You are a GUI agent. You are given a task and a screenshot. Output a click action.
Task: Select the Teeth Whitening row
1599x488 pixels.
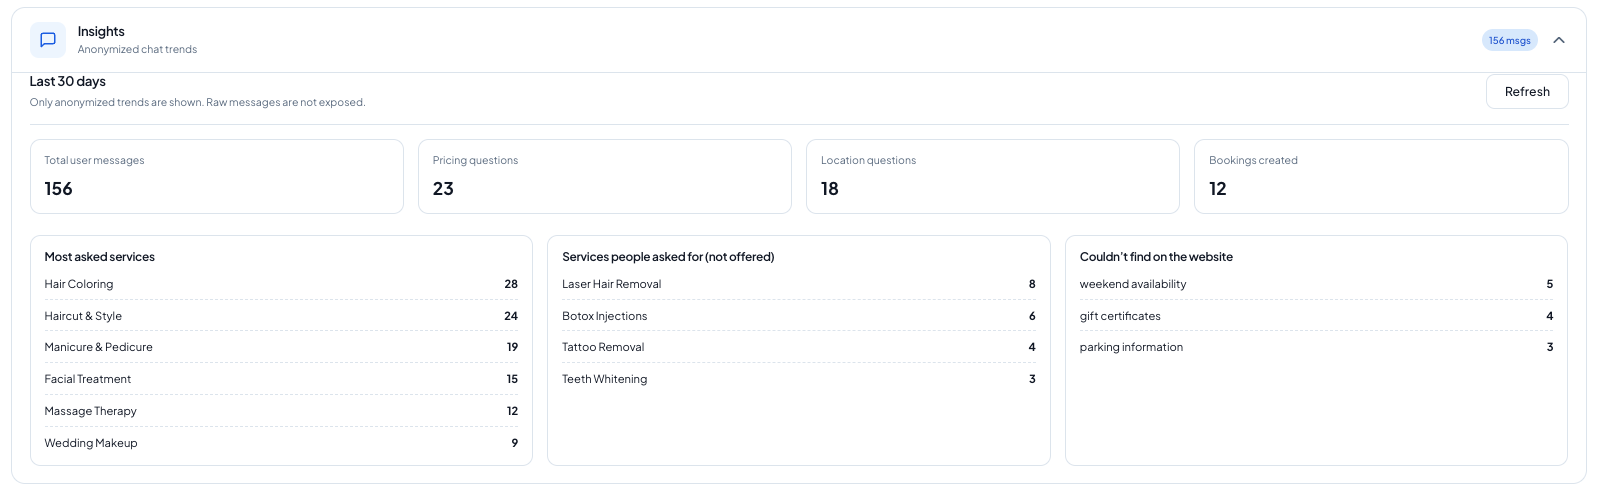coord(604,379)
